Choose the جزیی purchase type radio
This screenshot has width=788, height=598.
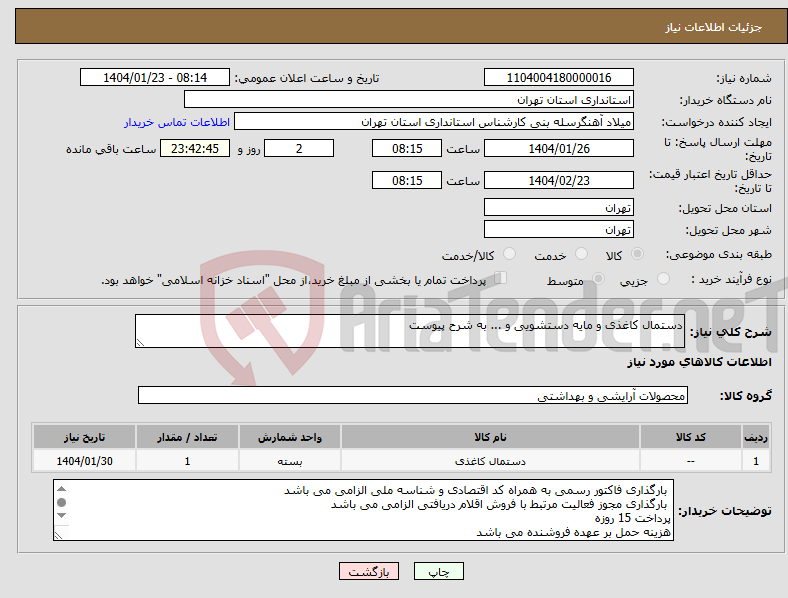663,278
